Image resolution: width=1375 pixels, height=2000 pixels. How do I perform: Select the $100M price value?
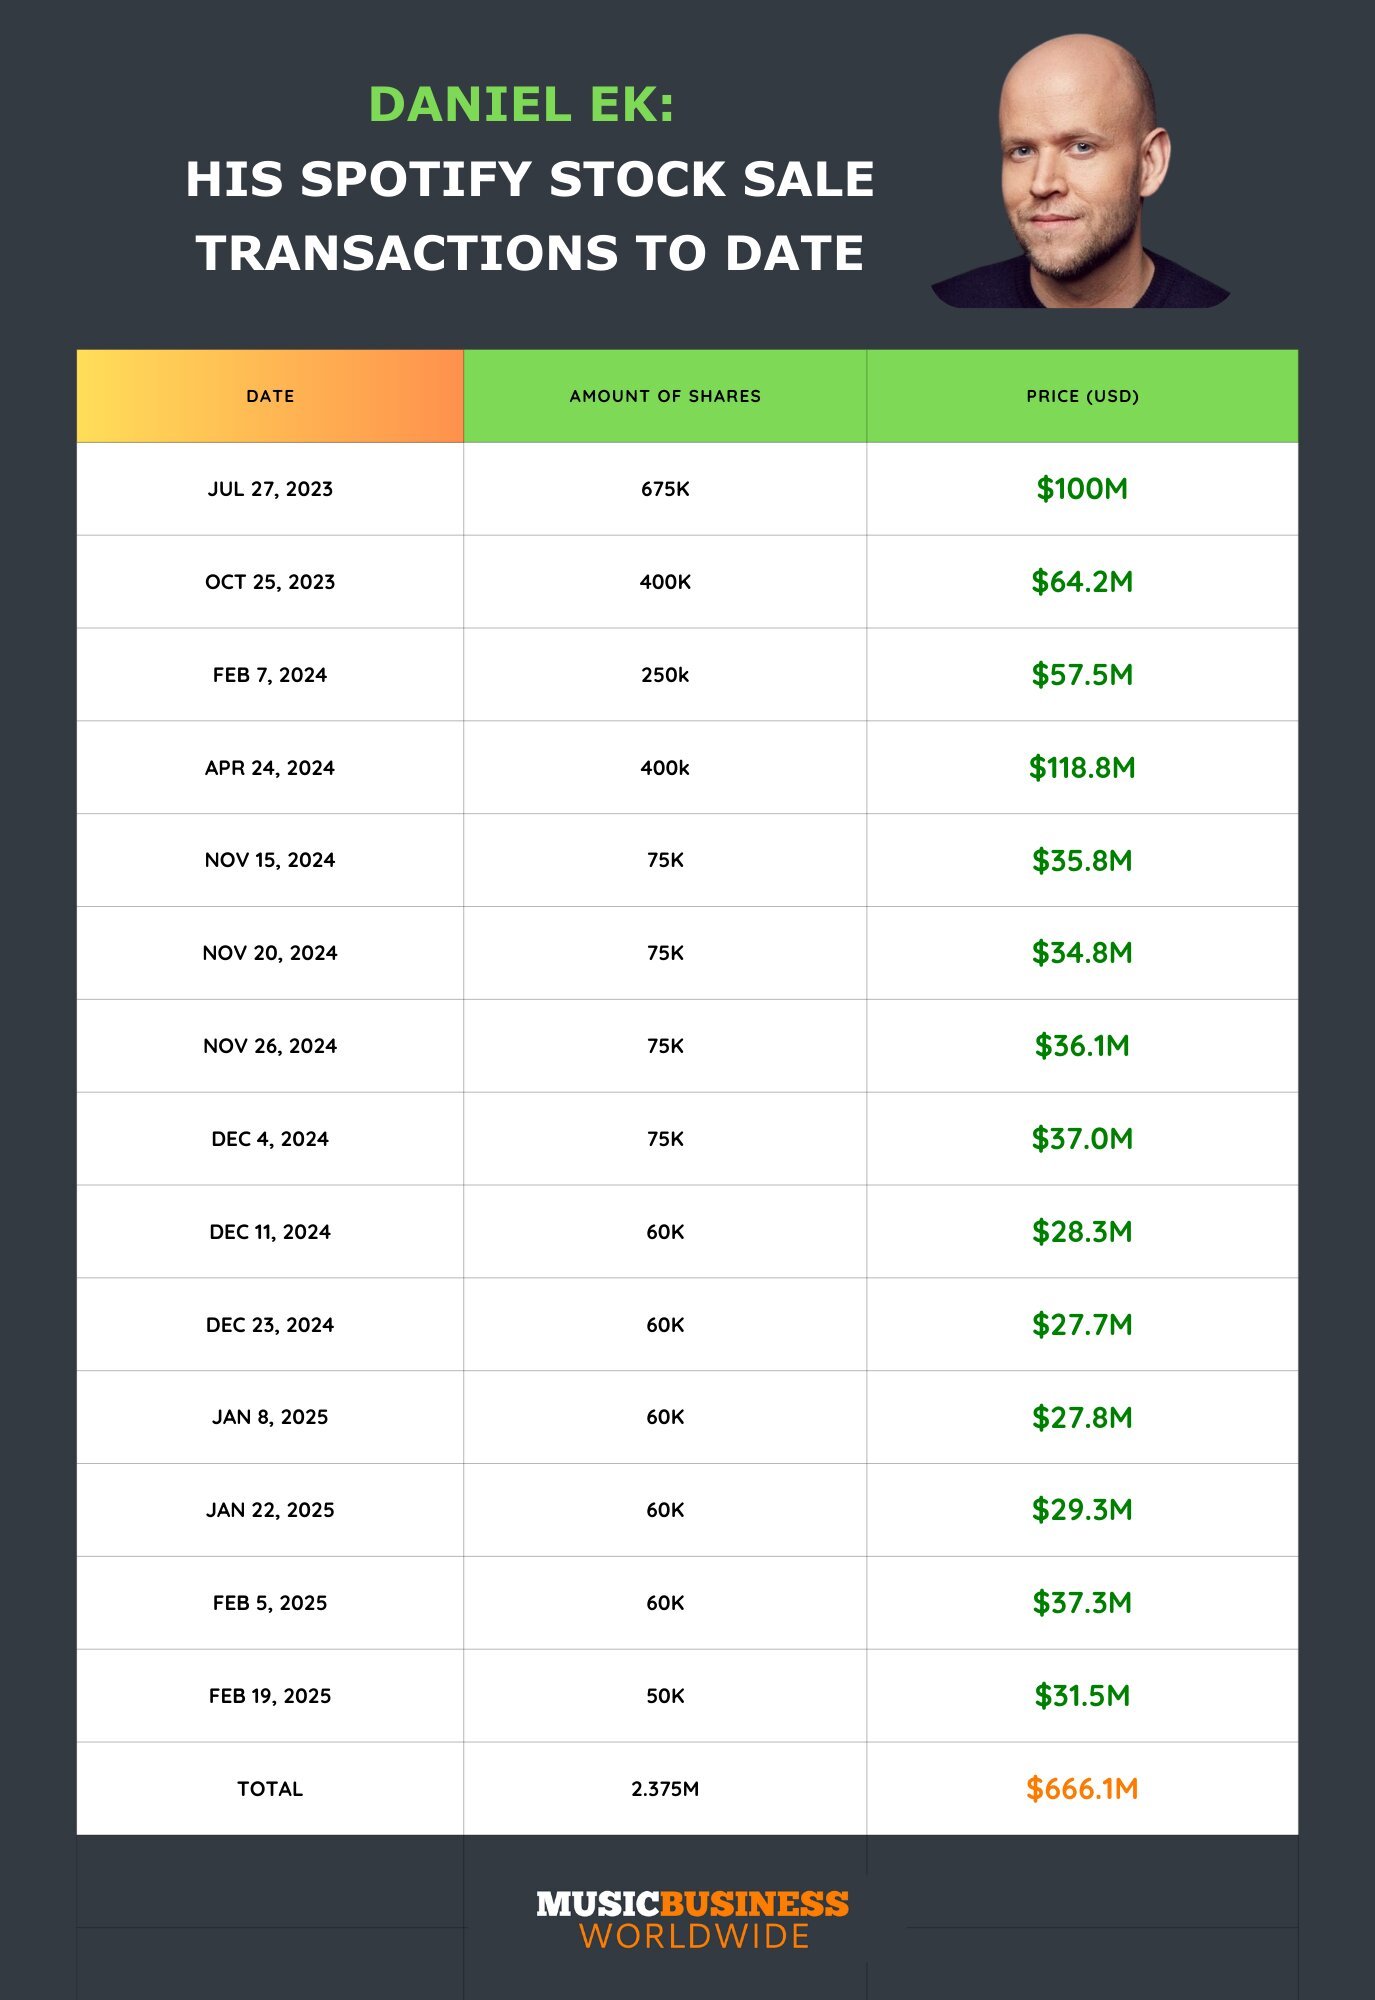pyautogui.click(x=1082, y=489)
